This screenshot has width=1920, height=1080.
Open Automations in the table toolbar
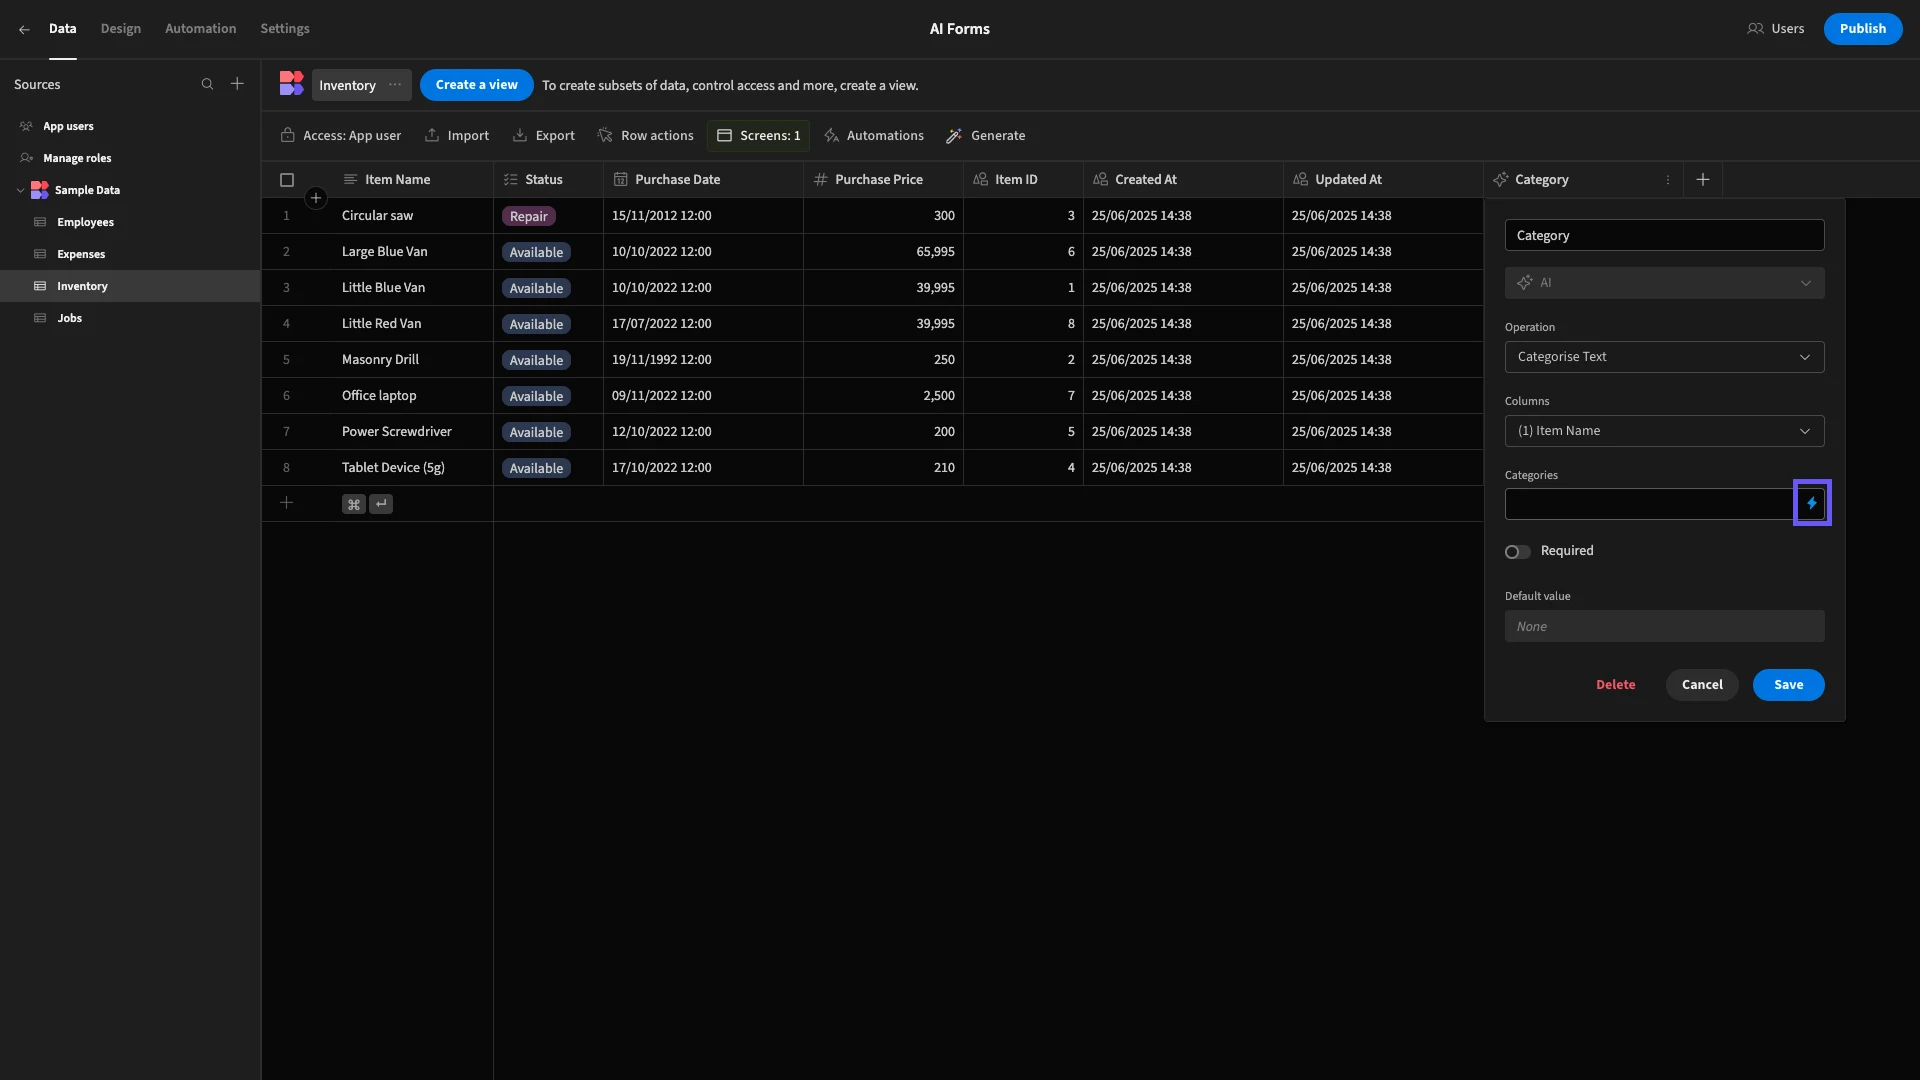[x=873, y=136]
